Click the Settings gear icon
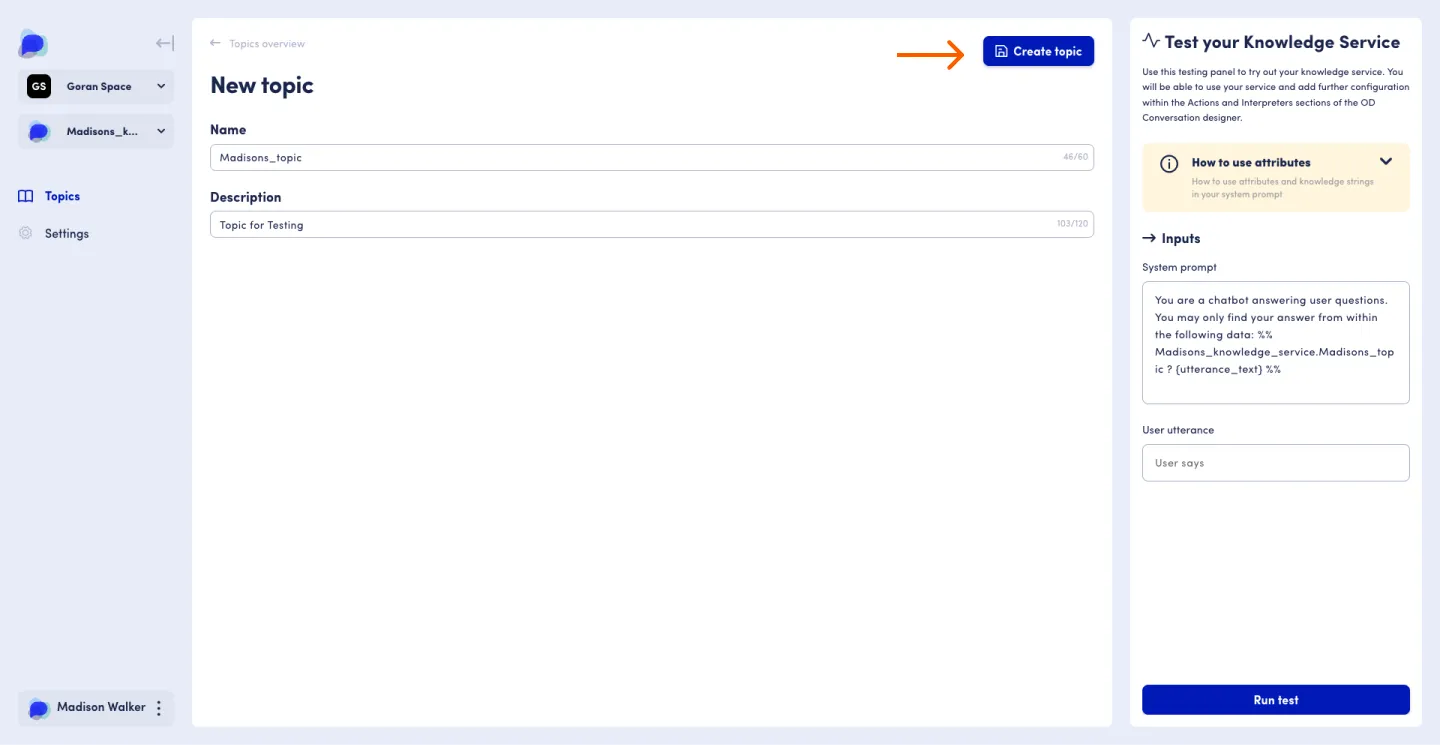This screenshot has height=745, width=1440. tap(26, 233)
